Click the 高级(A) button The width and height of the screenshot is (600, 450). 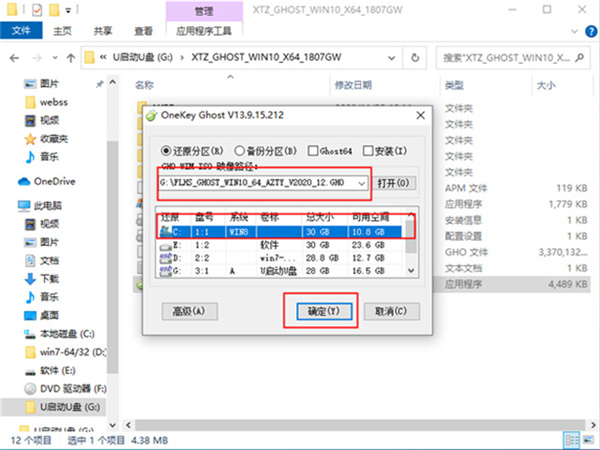(189, 311)
